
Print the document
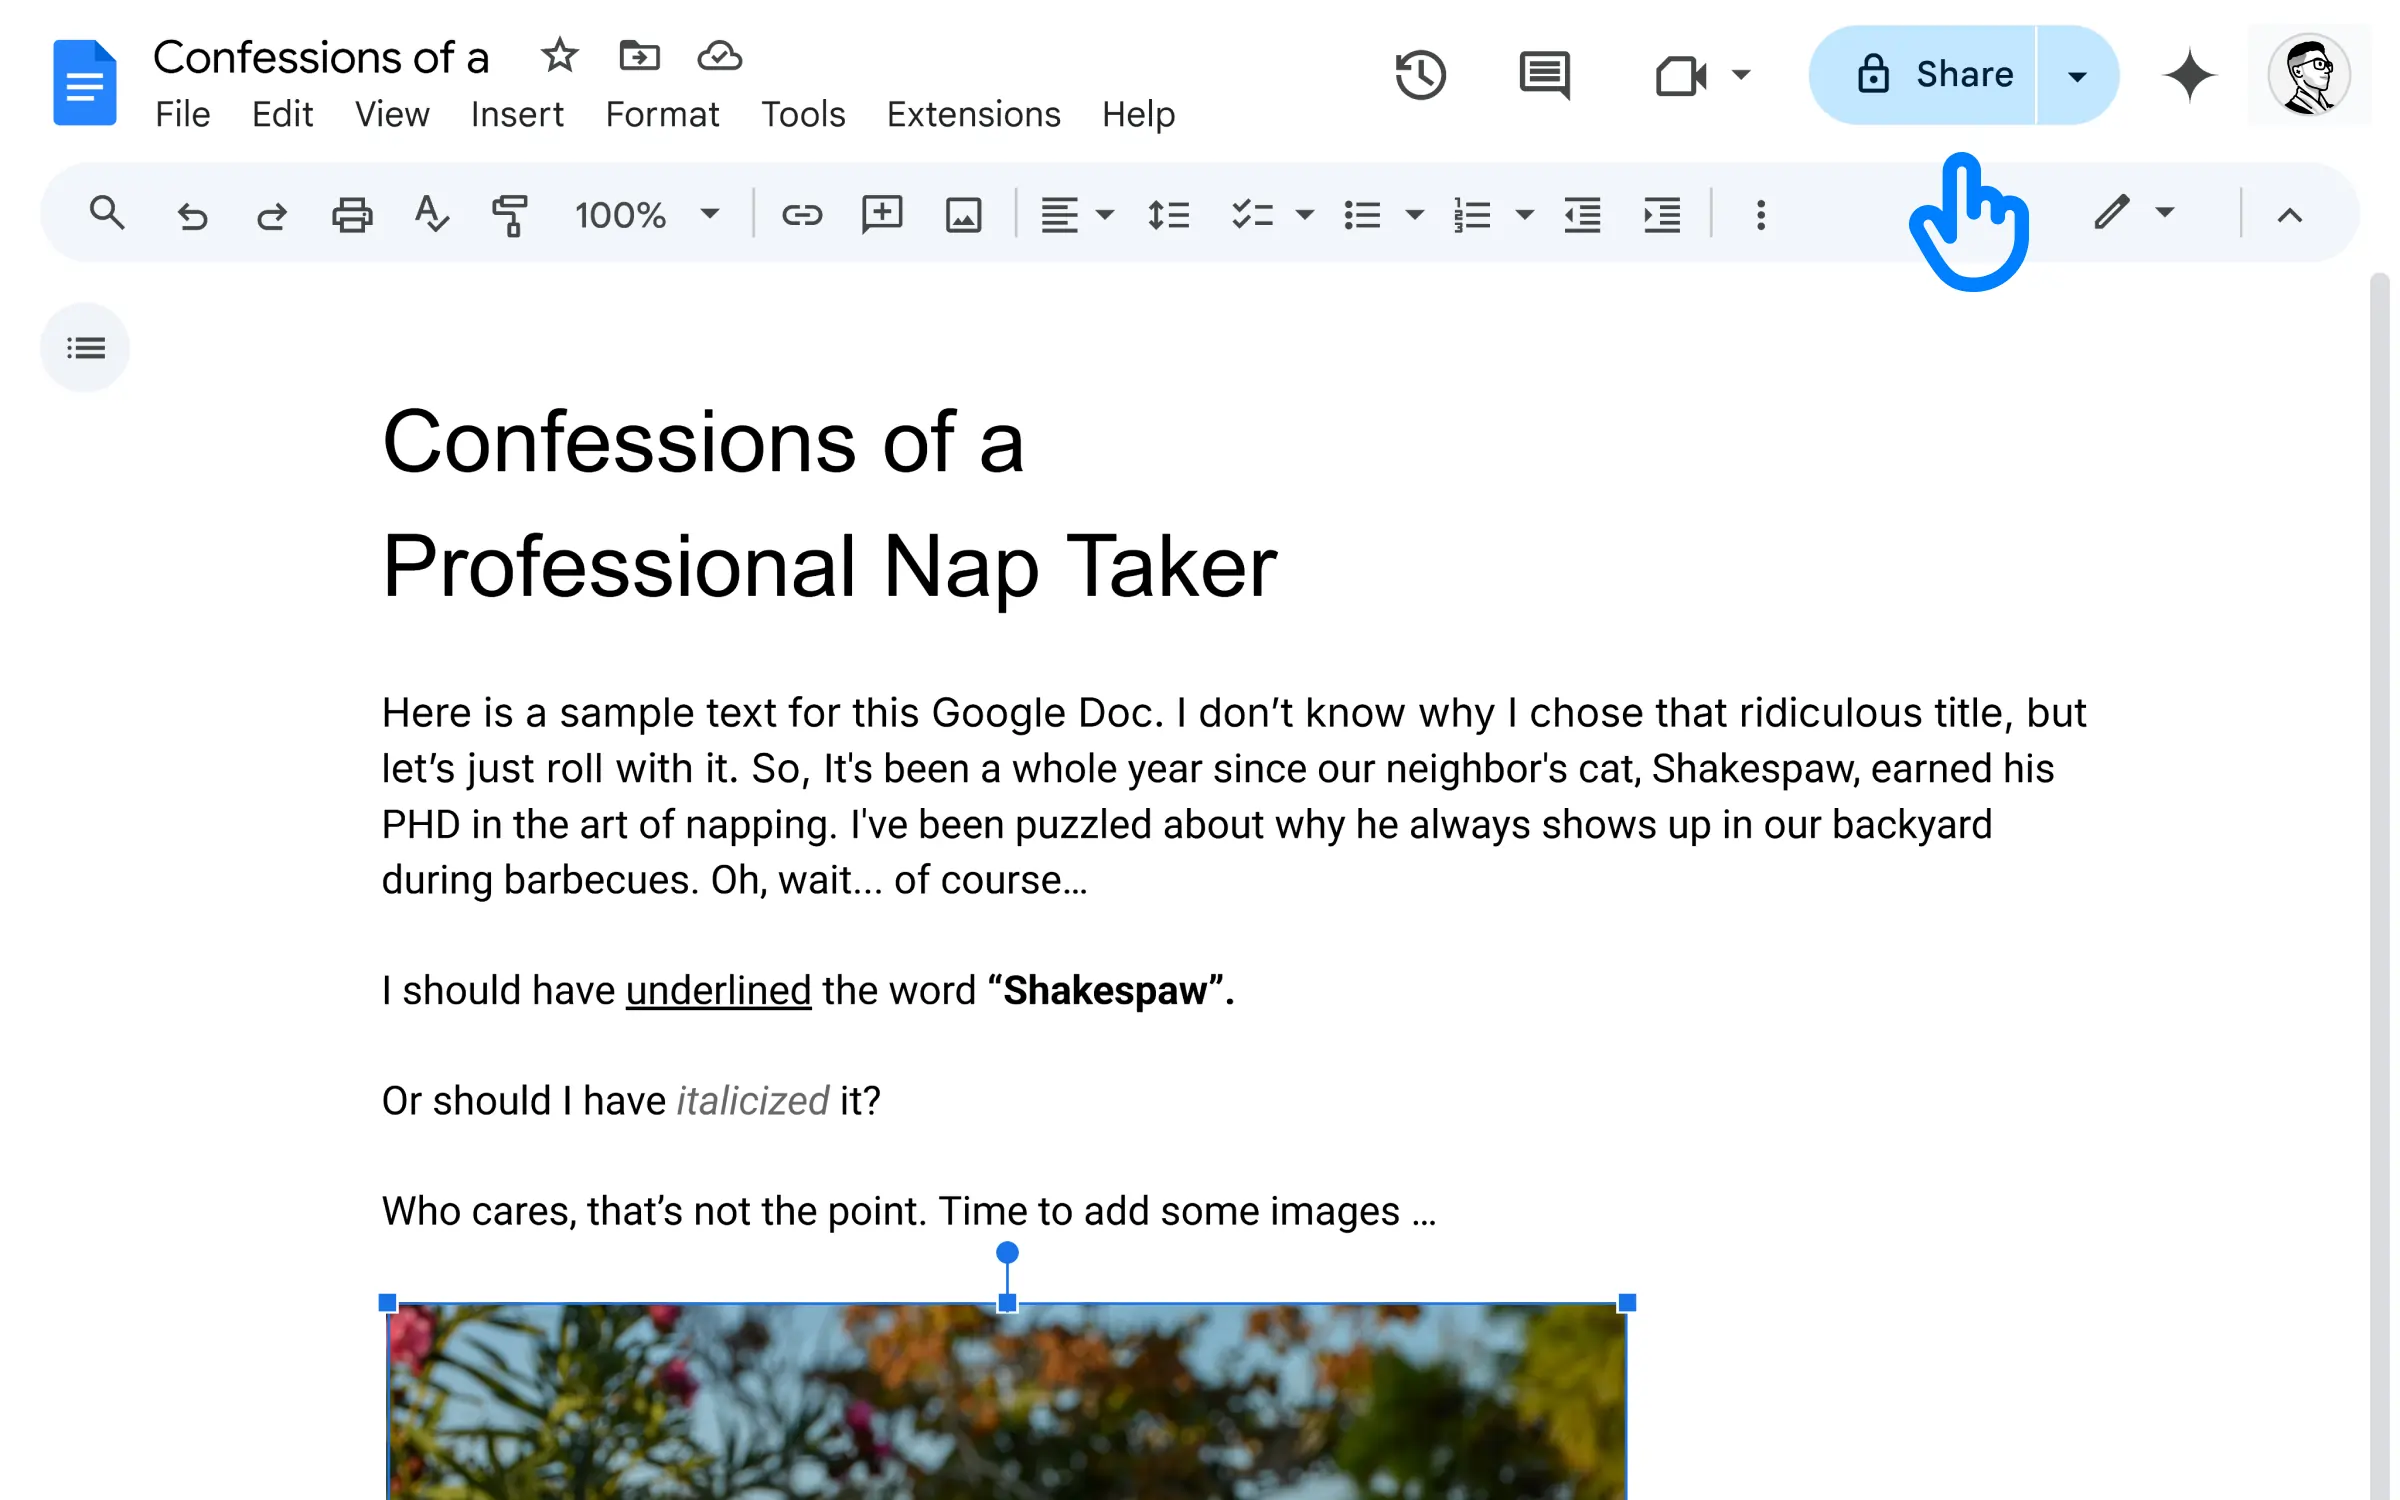coord(352,215)
